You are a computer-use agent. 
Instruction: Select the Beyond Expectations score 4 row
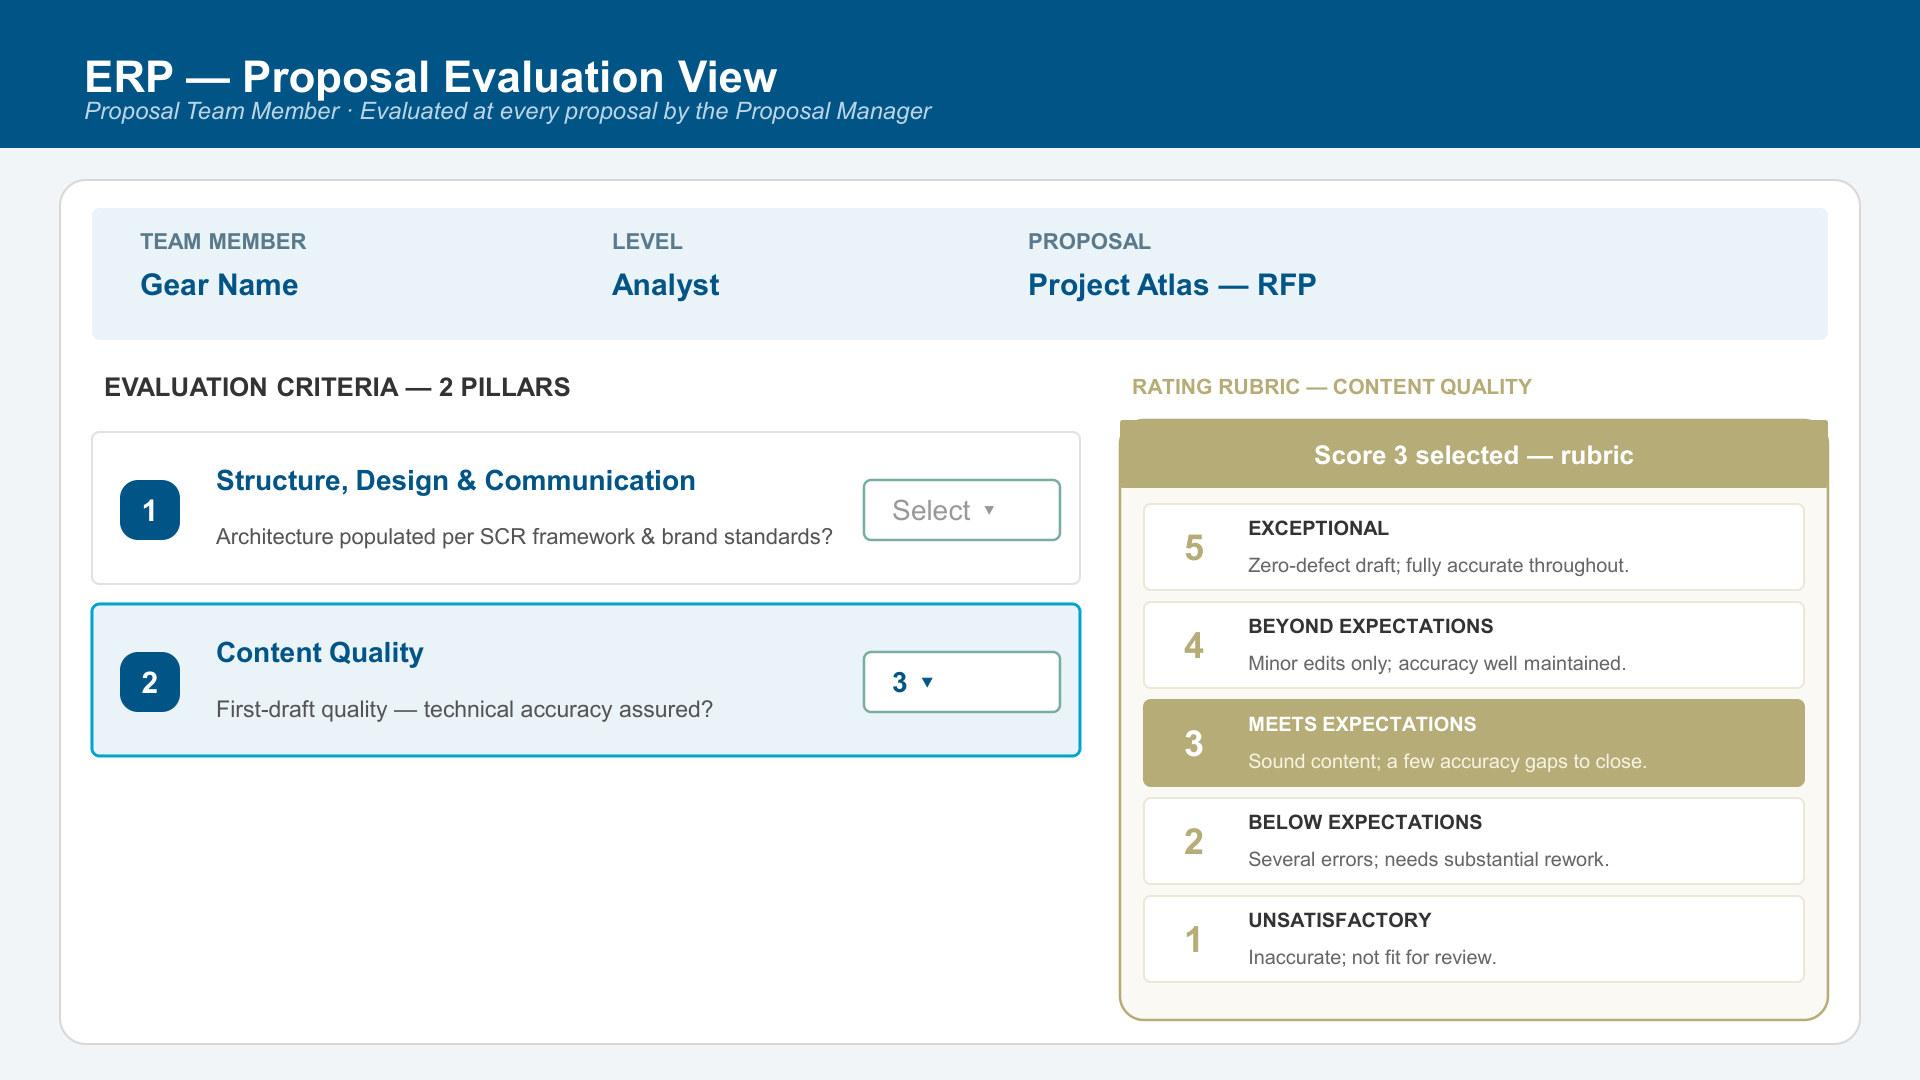(1473, 645)
